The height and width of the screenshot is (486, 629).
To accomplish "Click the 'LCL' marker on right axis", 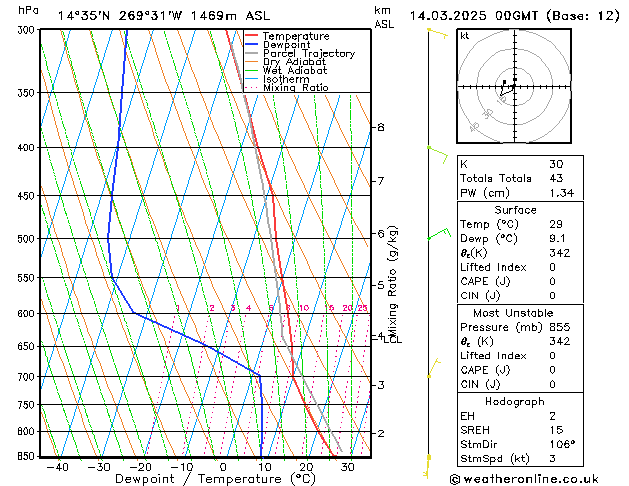I will pos(392,340).
